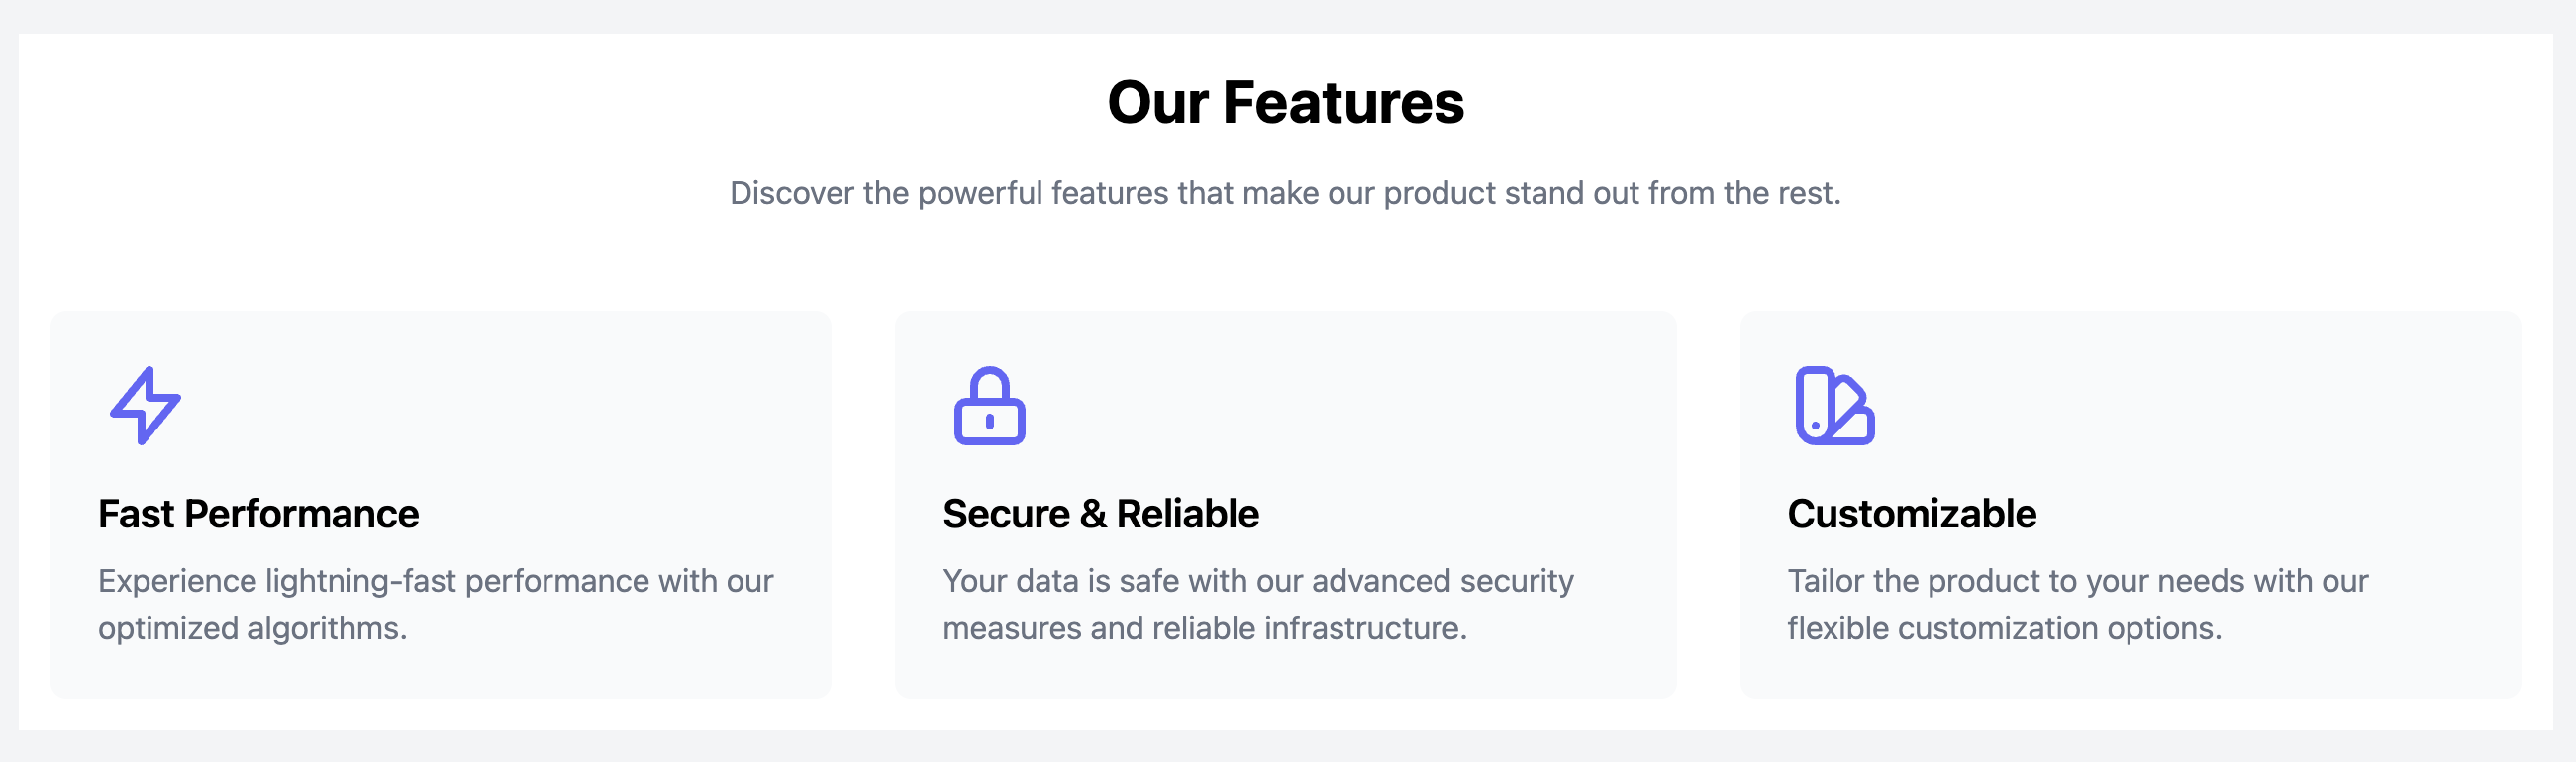Click the word "Reliable" in second card title
This screenshot has width=2576, height=762.
click(x=1188, y=513)
